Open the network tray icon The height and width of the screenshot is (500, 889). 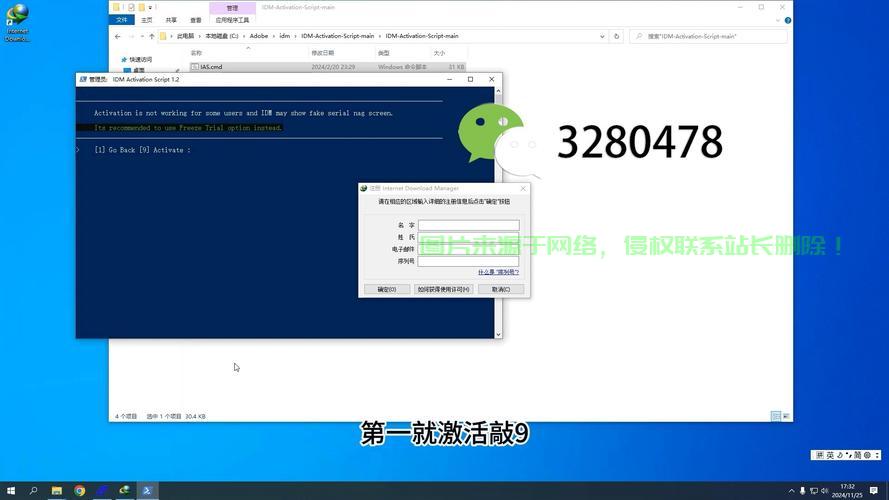coord(814,491)
